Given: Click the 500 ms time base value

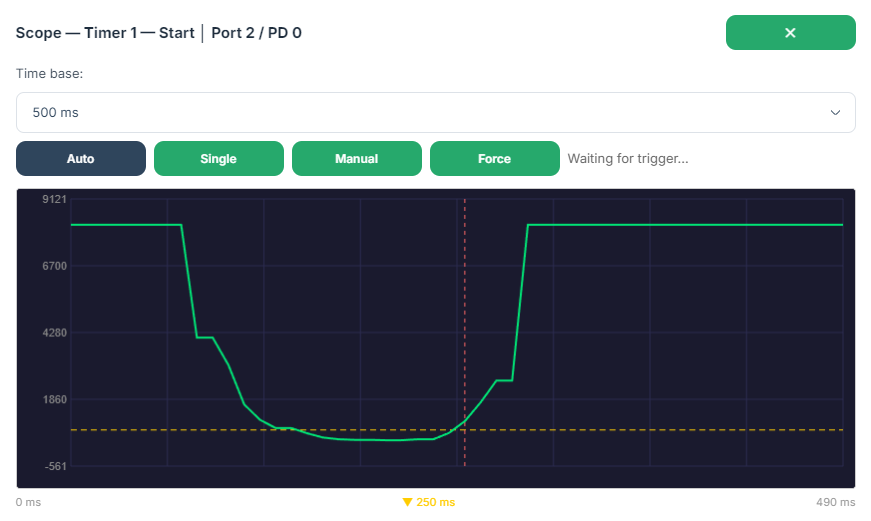Looking at the screenshot, I should [56, 113].
